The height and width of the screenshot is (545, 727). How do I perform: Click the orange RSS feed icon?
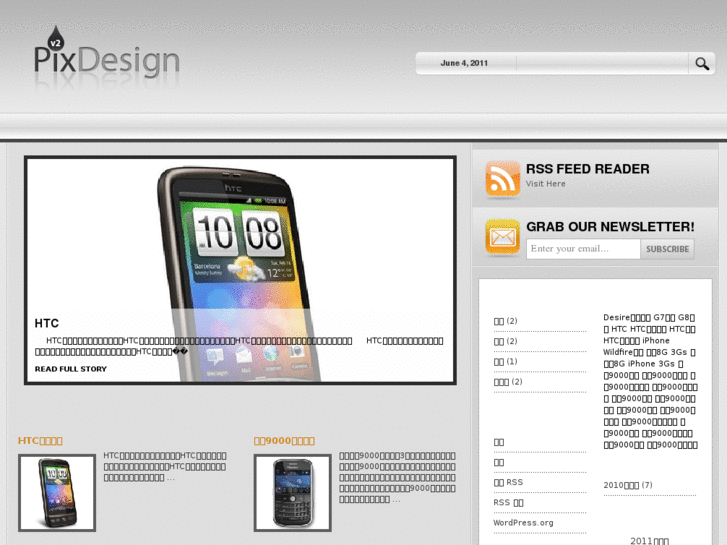click(x=503, y=179)
